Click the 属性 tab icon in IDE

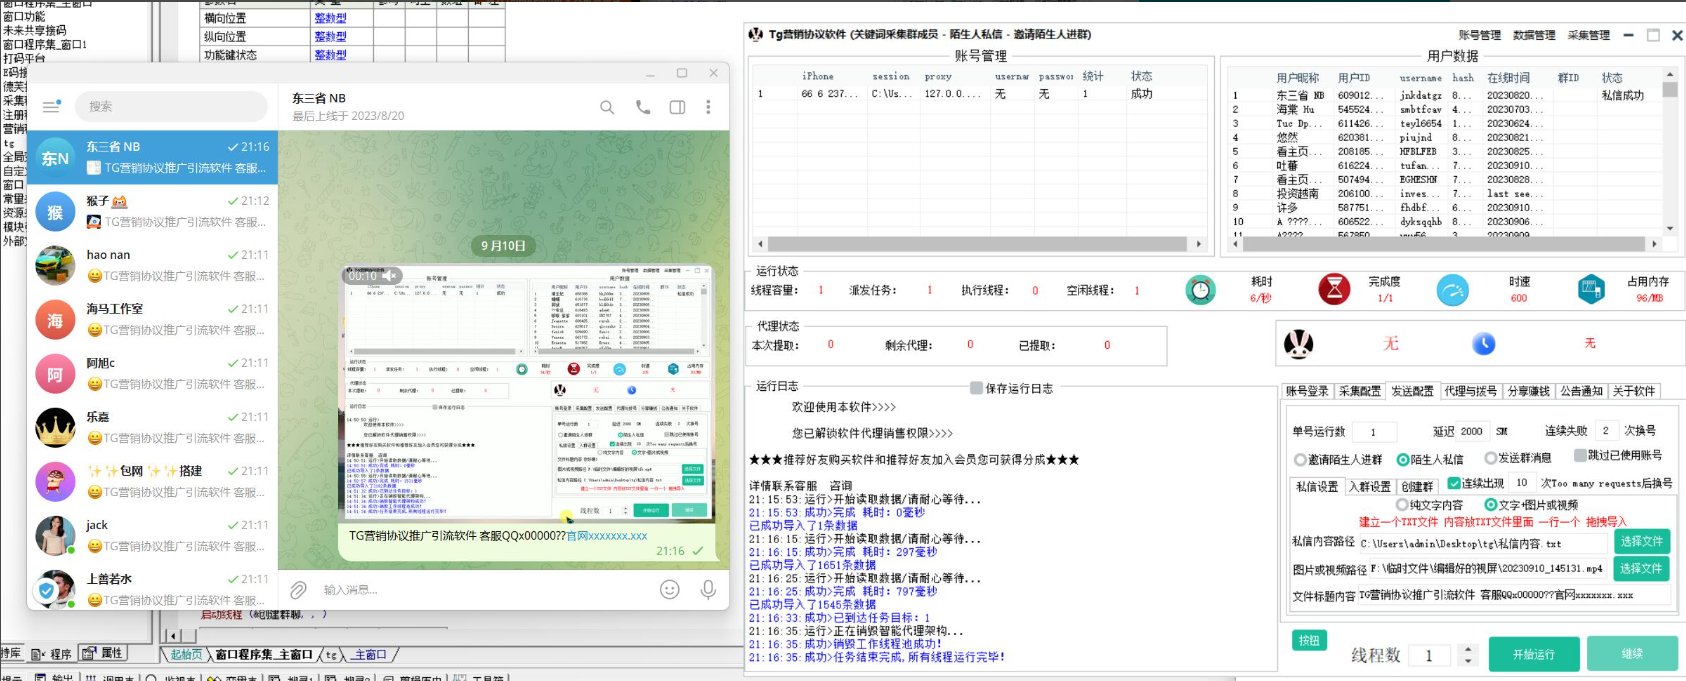(x=89, y=653)
